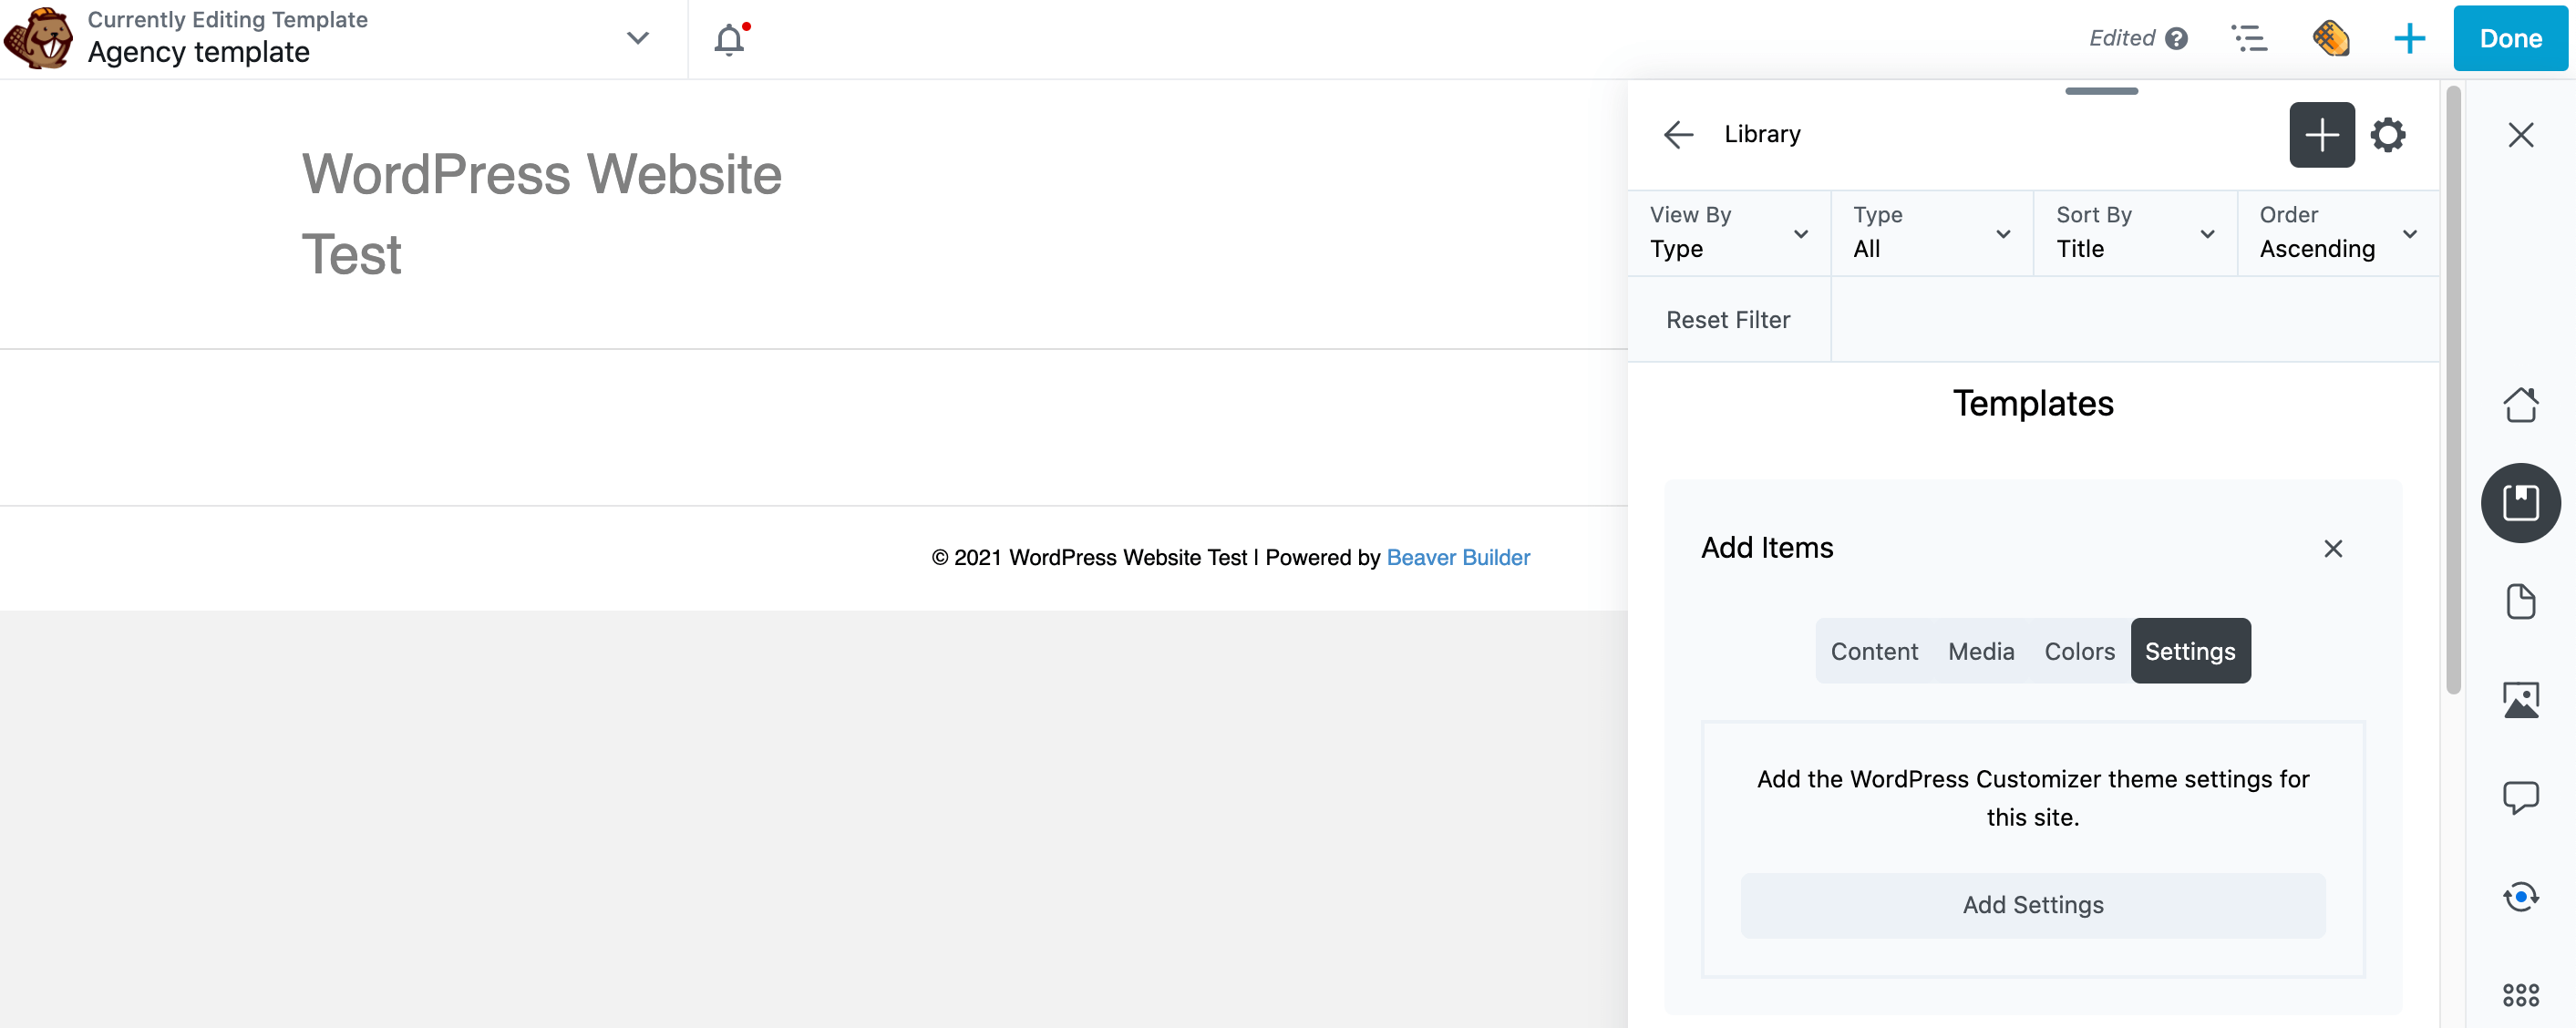Click Add Settings button
Image resolution: width=2576 pixels, height=1028 pixels.
click(2032, 905)
